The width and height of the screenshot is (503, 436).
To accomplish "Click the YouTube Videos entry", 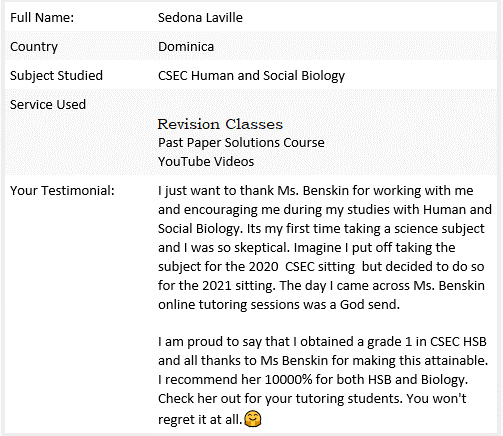I will 206,162.
